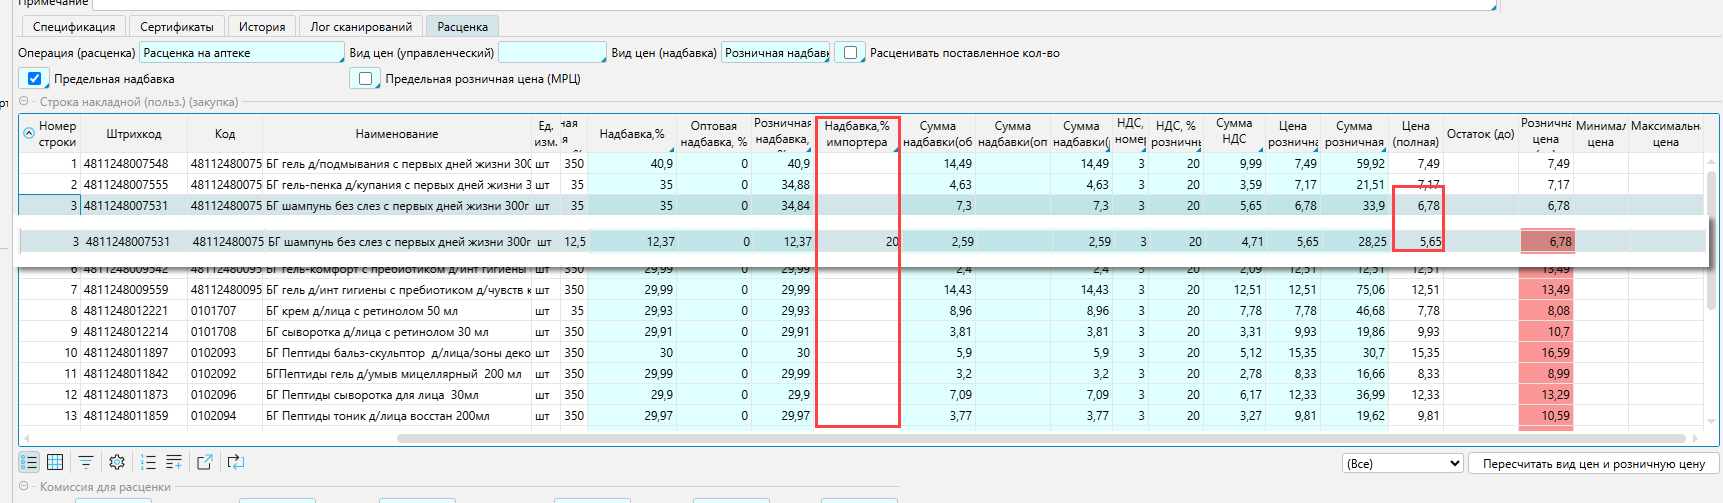The width and height of the screenshot is (1723, 503).
Task: Open grid settings gear icon
Action: point(117,462)
